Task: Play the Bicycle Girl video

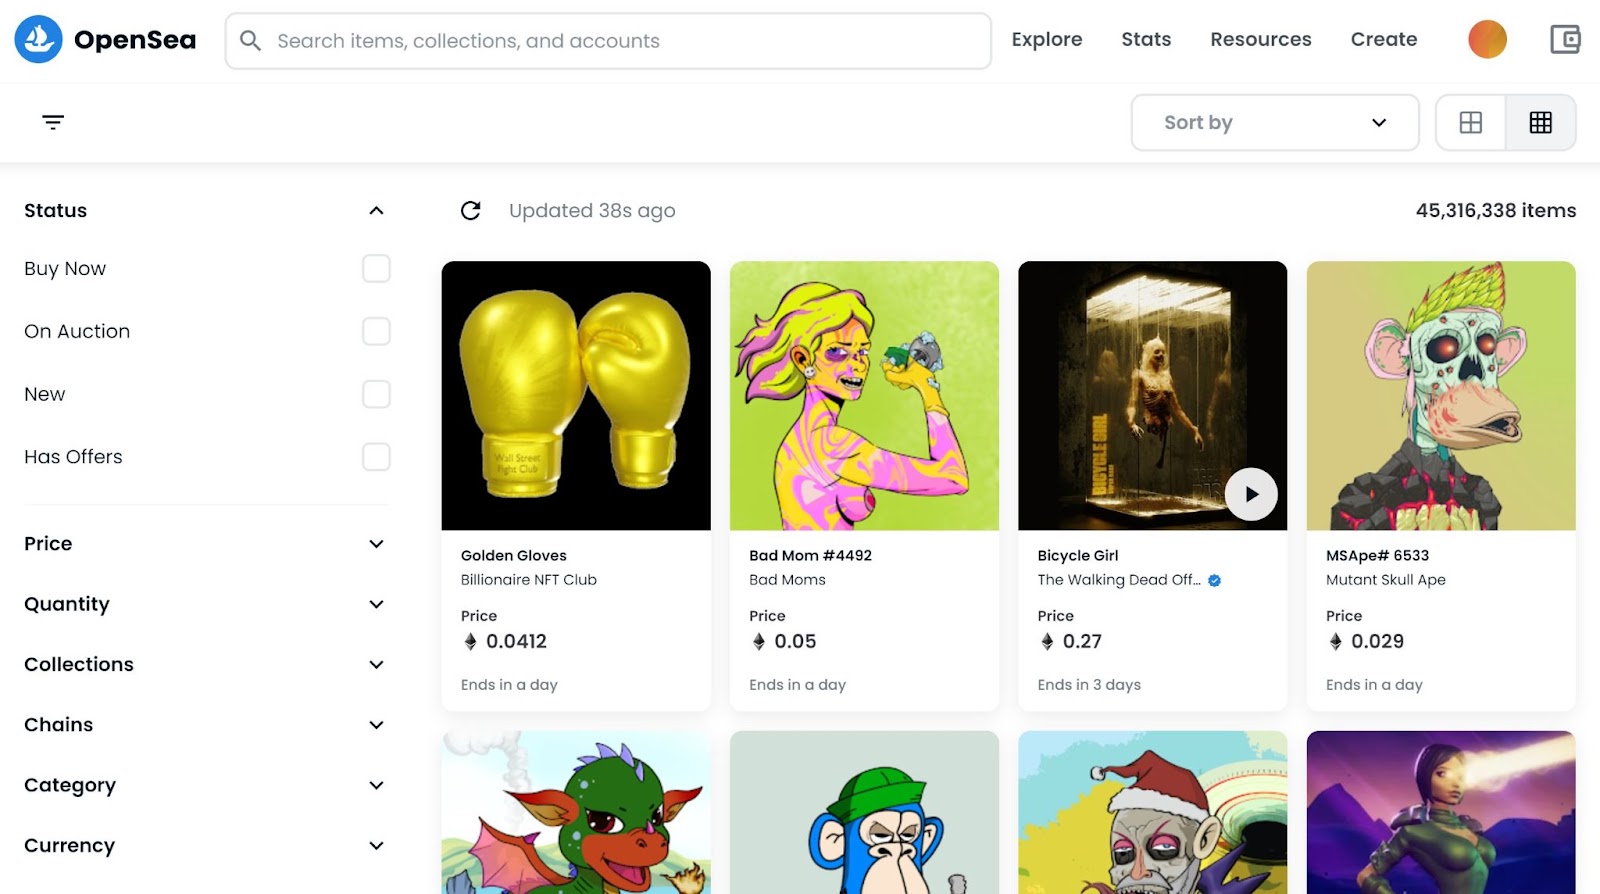Action: point(1251,494)
